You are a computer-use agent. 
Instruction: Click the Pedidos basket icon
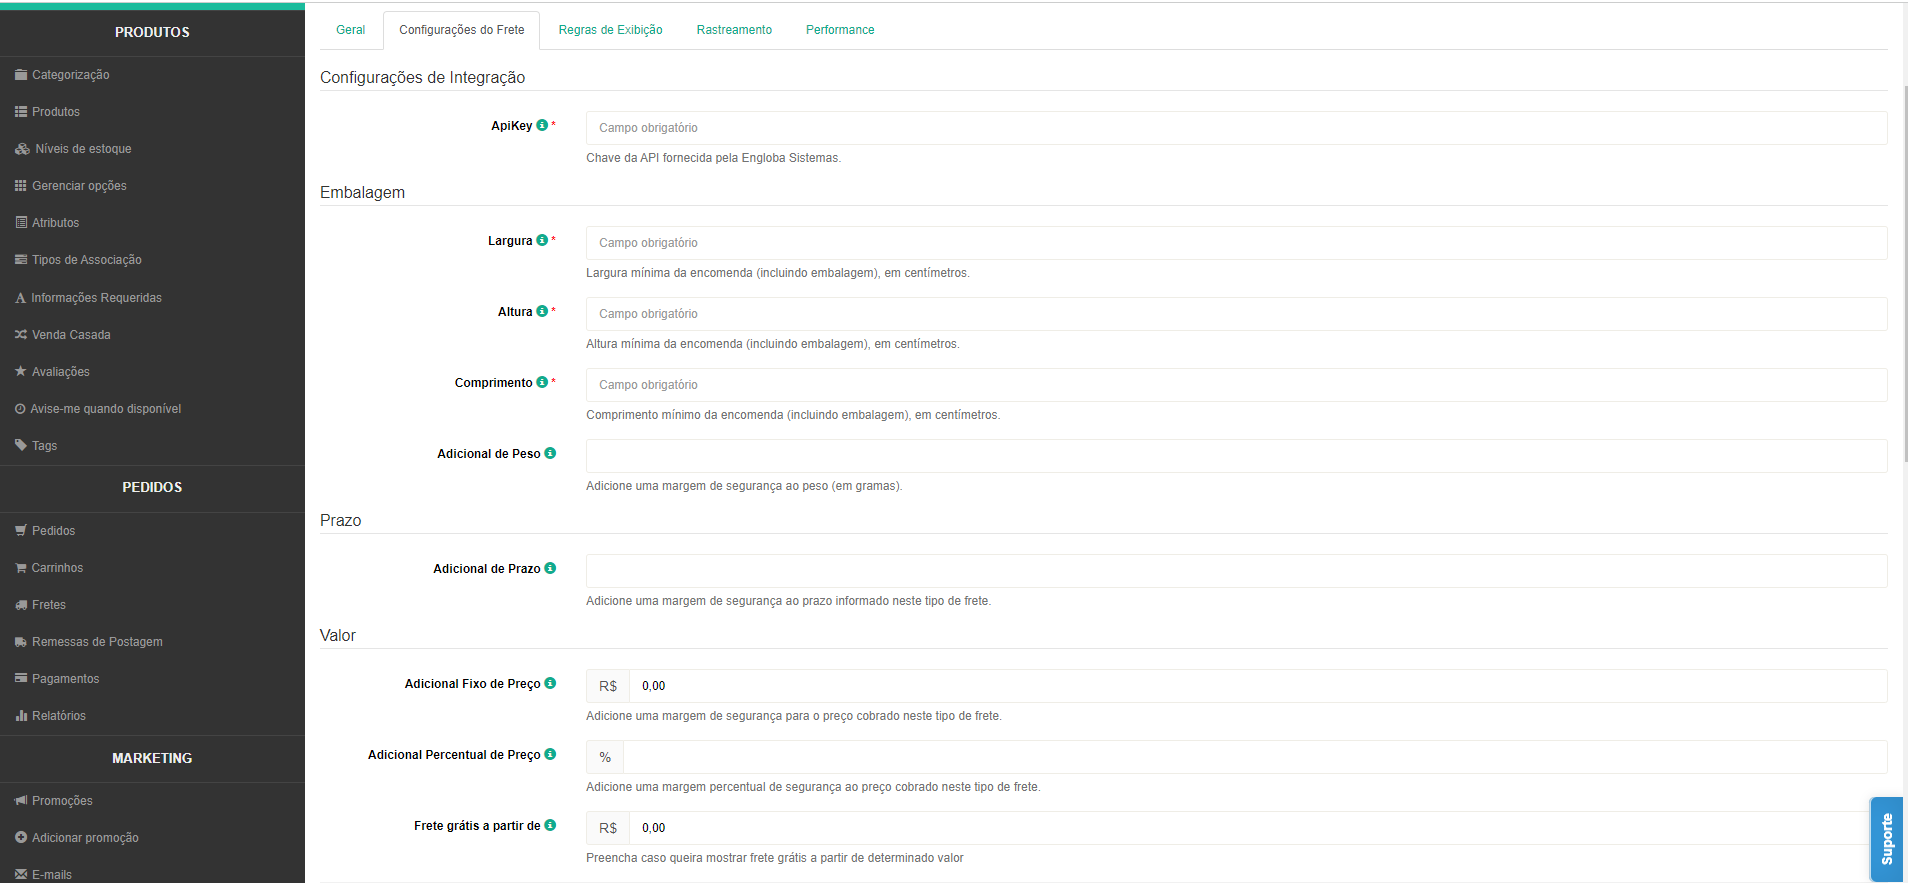21,531
